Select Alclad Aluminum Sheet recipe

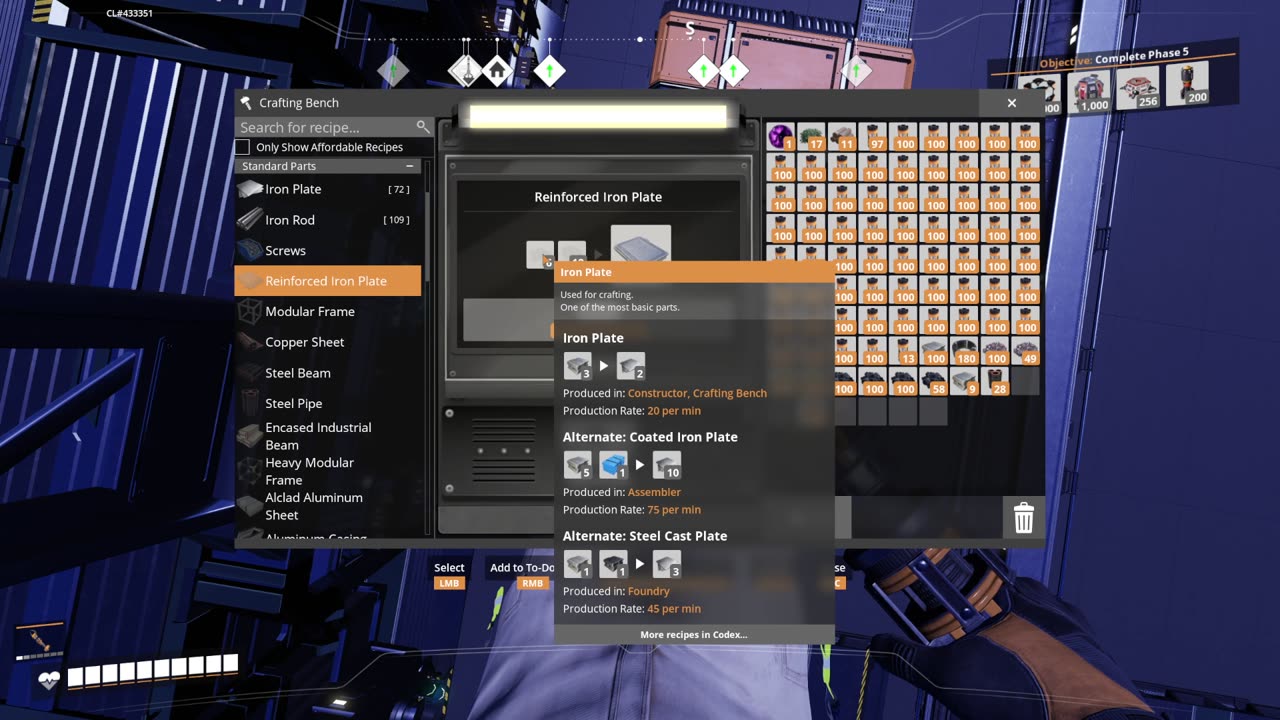point(327,506)
